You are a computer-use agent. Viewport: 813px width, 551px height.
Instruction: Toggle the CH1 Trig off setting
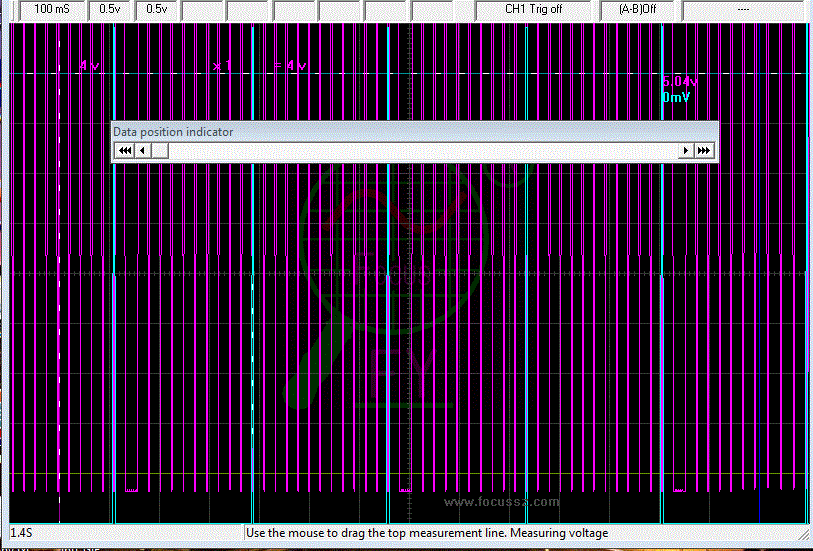[533, 9]
